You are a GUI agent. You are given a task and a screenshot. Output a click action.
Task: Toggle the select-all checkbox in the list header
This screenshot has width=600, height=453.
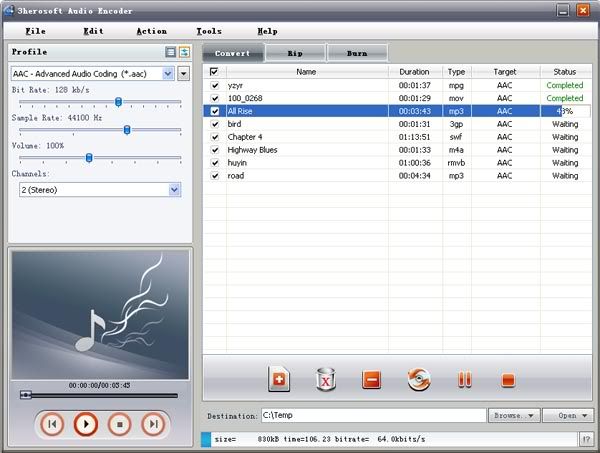tap(214, 72)
